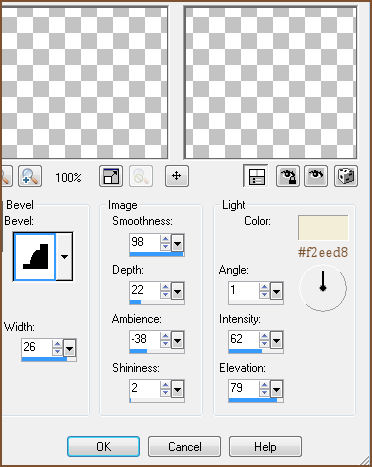
Task: Click the greyed-out zoom icon
Action: pos(141,176)
